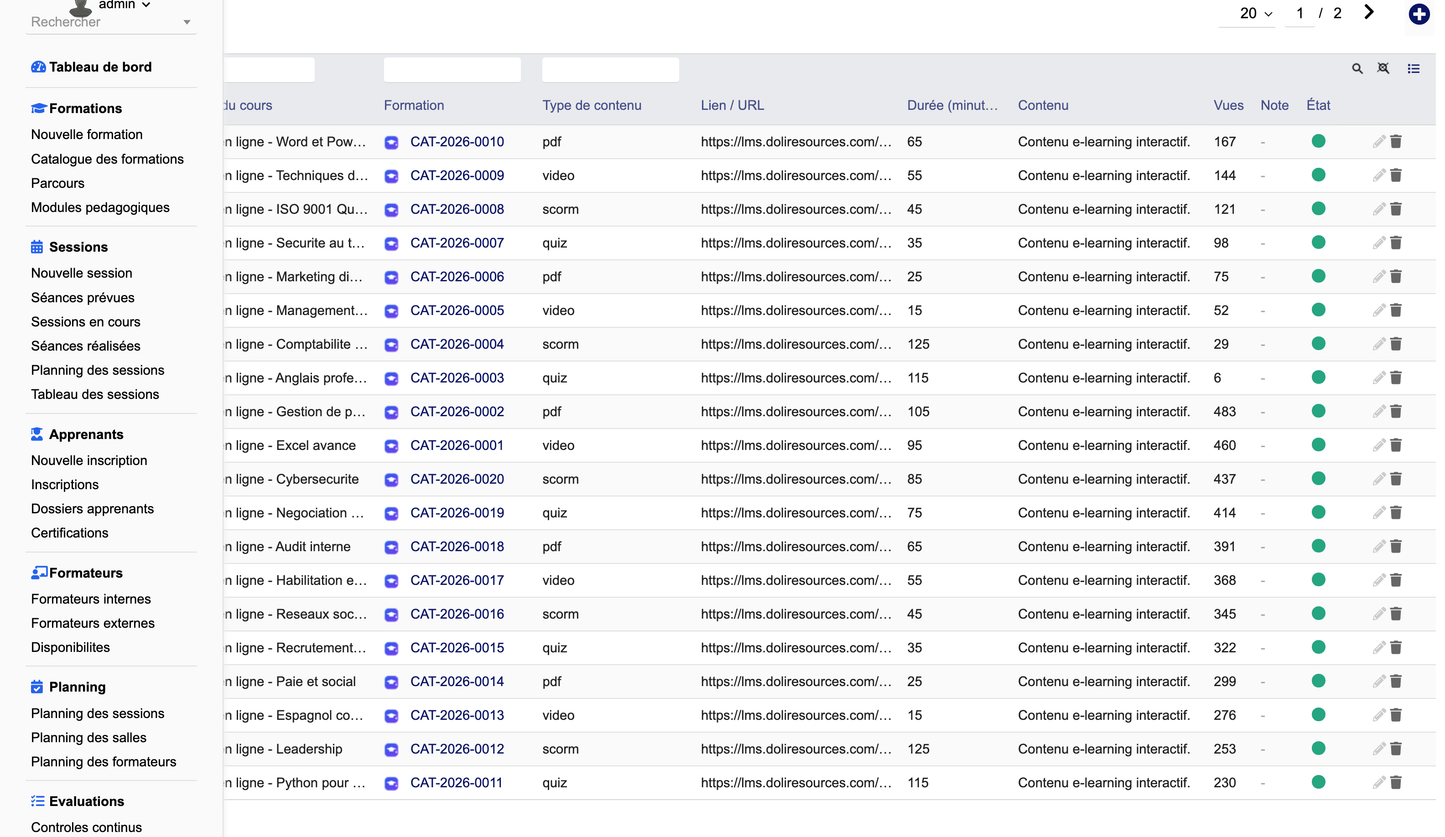Image resolution: width=1445 pixels, height=837 pixels.
Task: Go to next page with right chevron
Action: [1369, 12]
